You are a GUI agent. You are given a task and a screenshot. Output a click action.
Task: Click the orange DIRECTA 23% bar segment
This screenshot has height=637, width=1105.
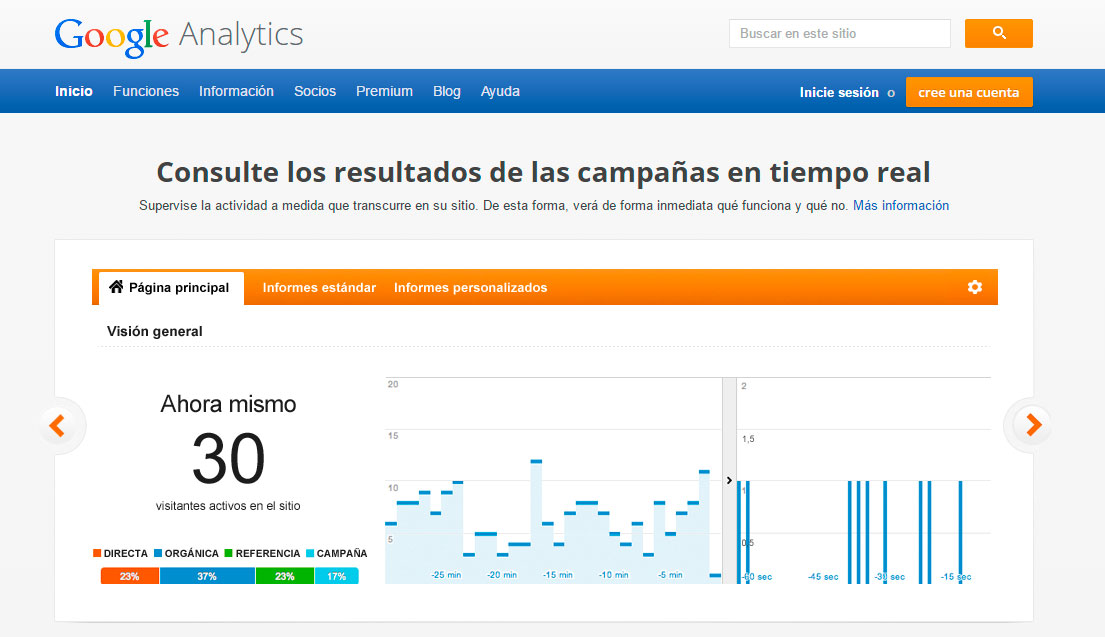click(x=130, y=576)
